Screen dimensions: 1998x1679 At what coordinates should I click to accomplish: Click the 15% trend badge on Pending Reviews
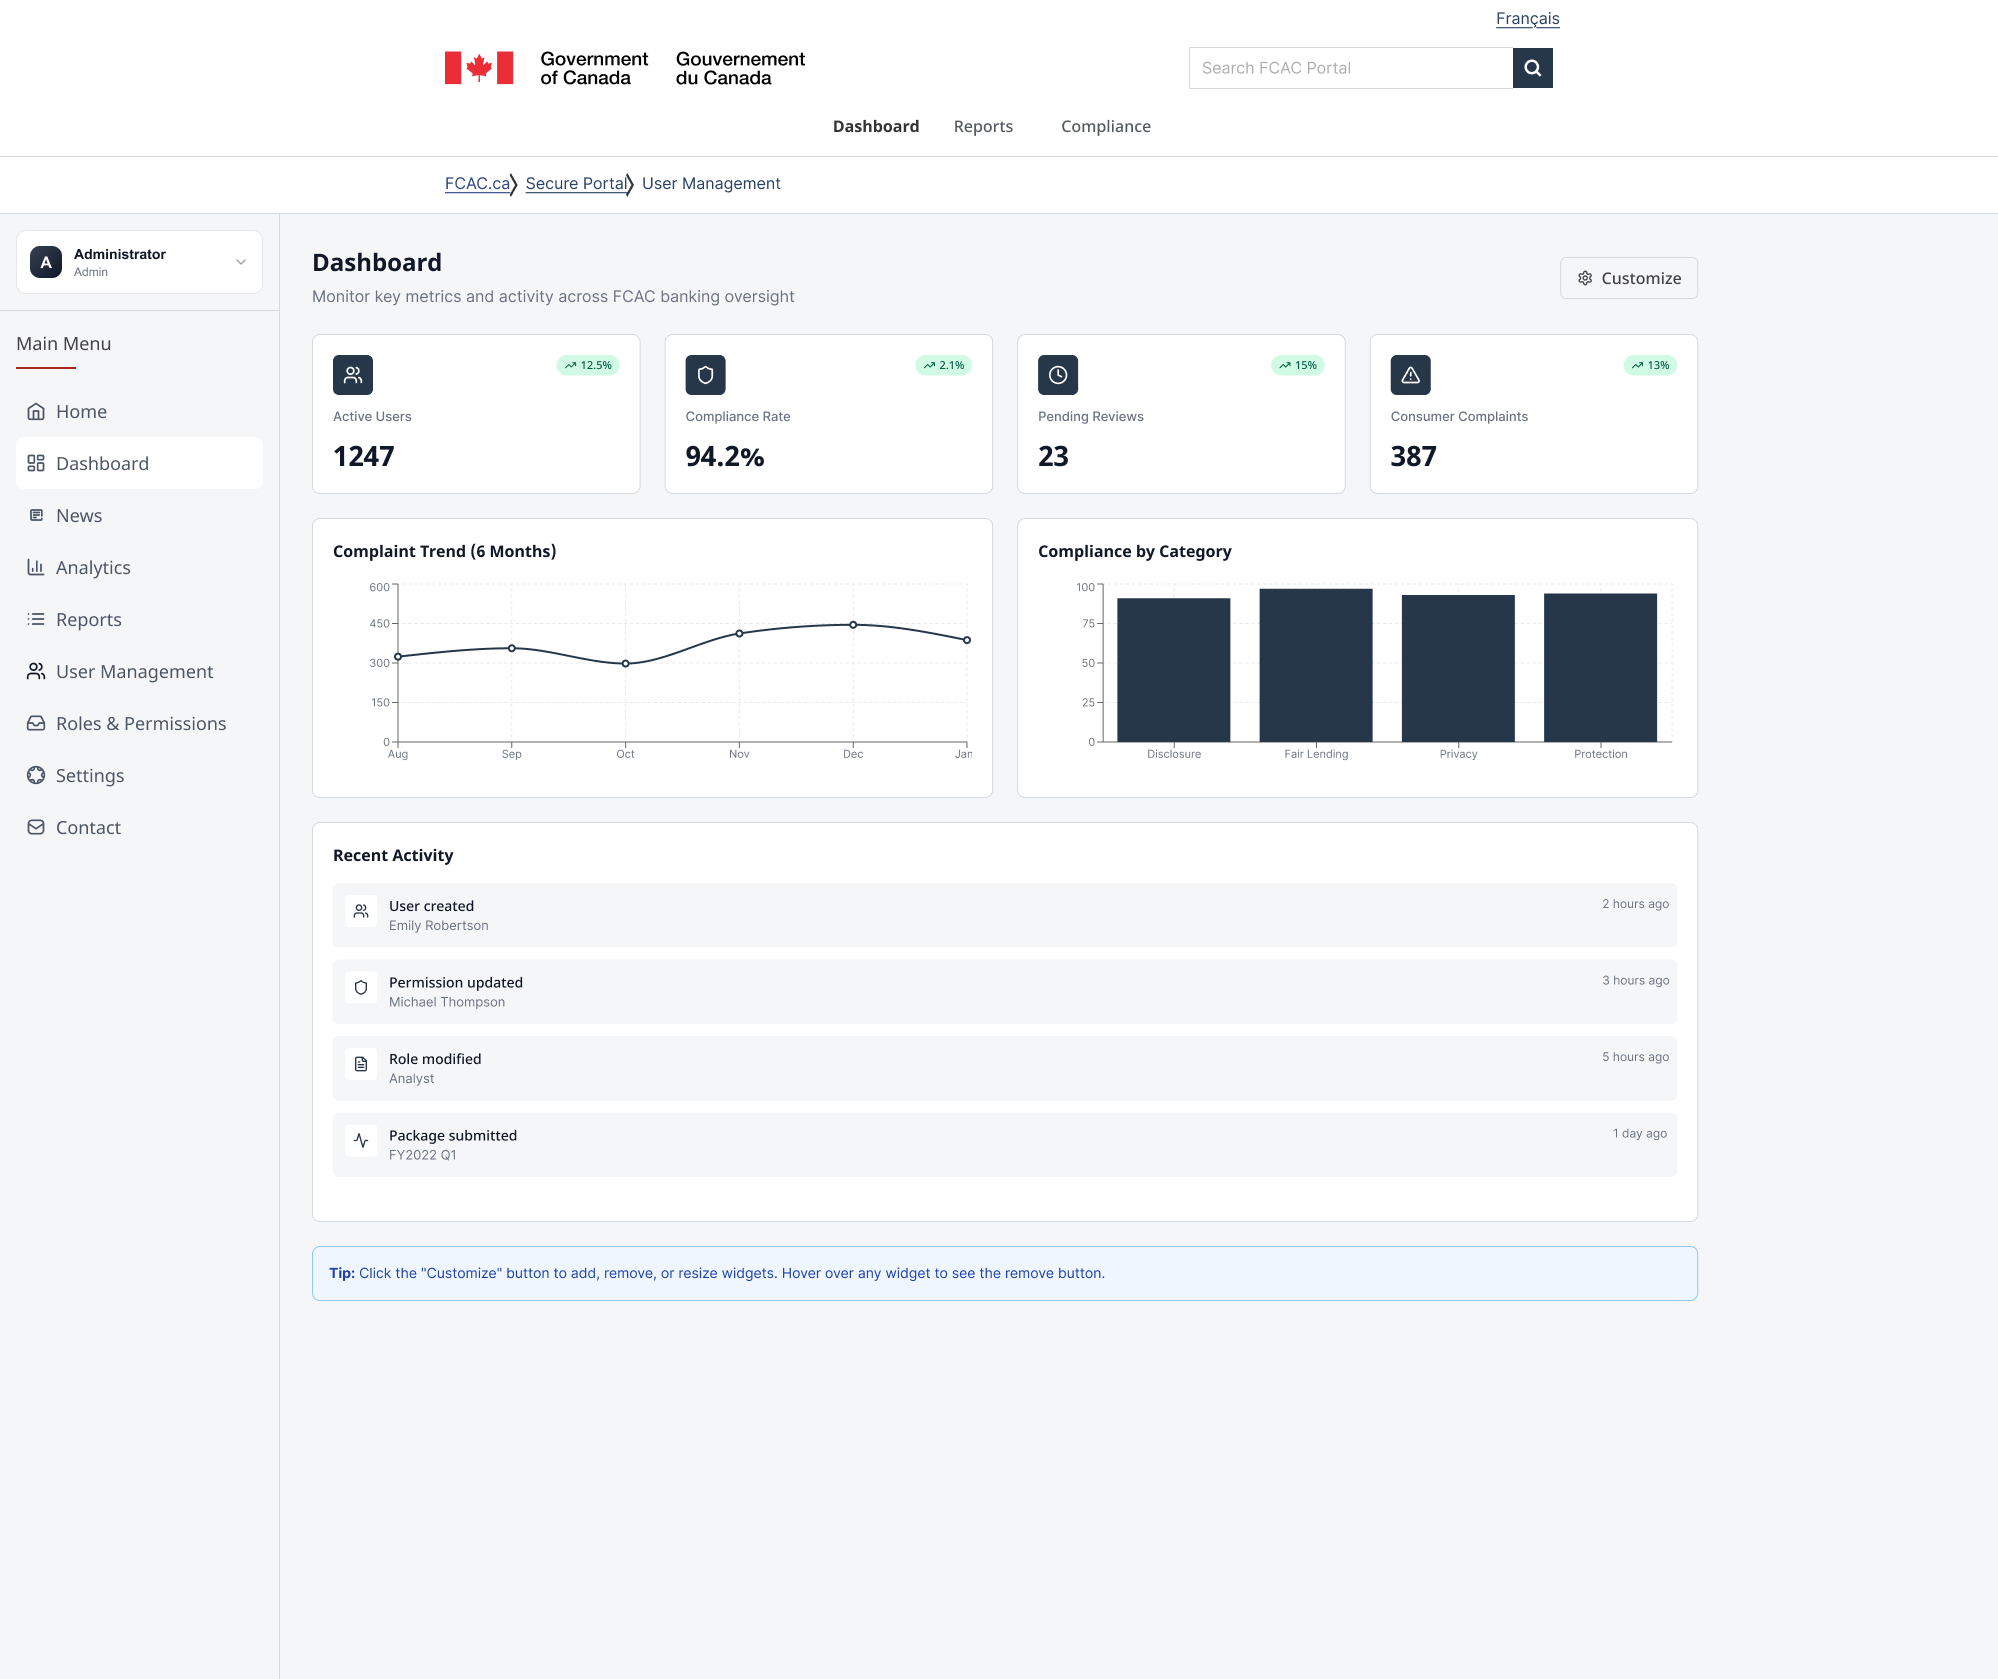click(x=1297, y=365)
